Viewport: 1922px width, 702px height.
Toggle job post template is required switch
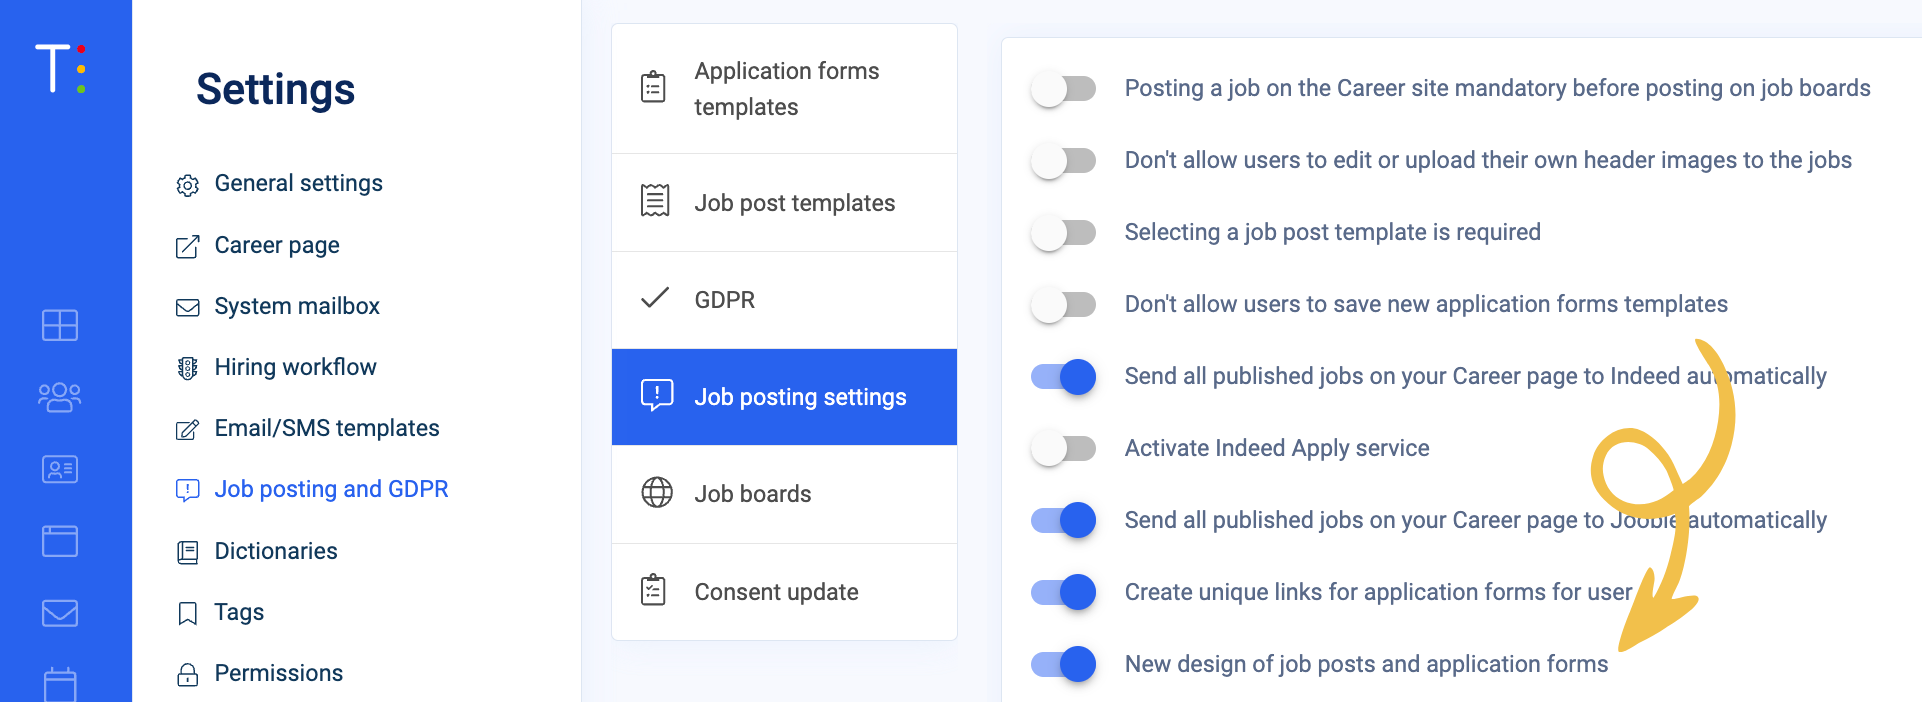[x=1063, y=233]
